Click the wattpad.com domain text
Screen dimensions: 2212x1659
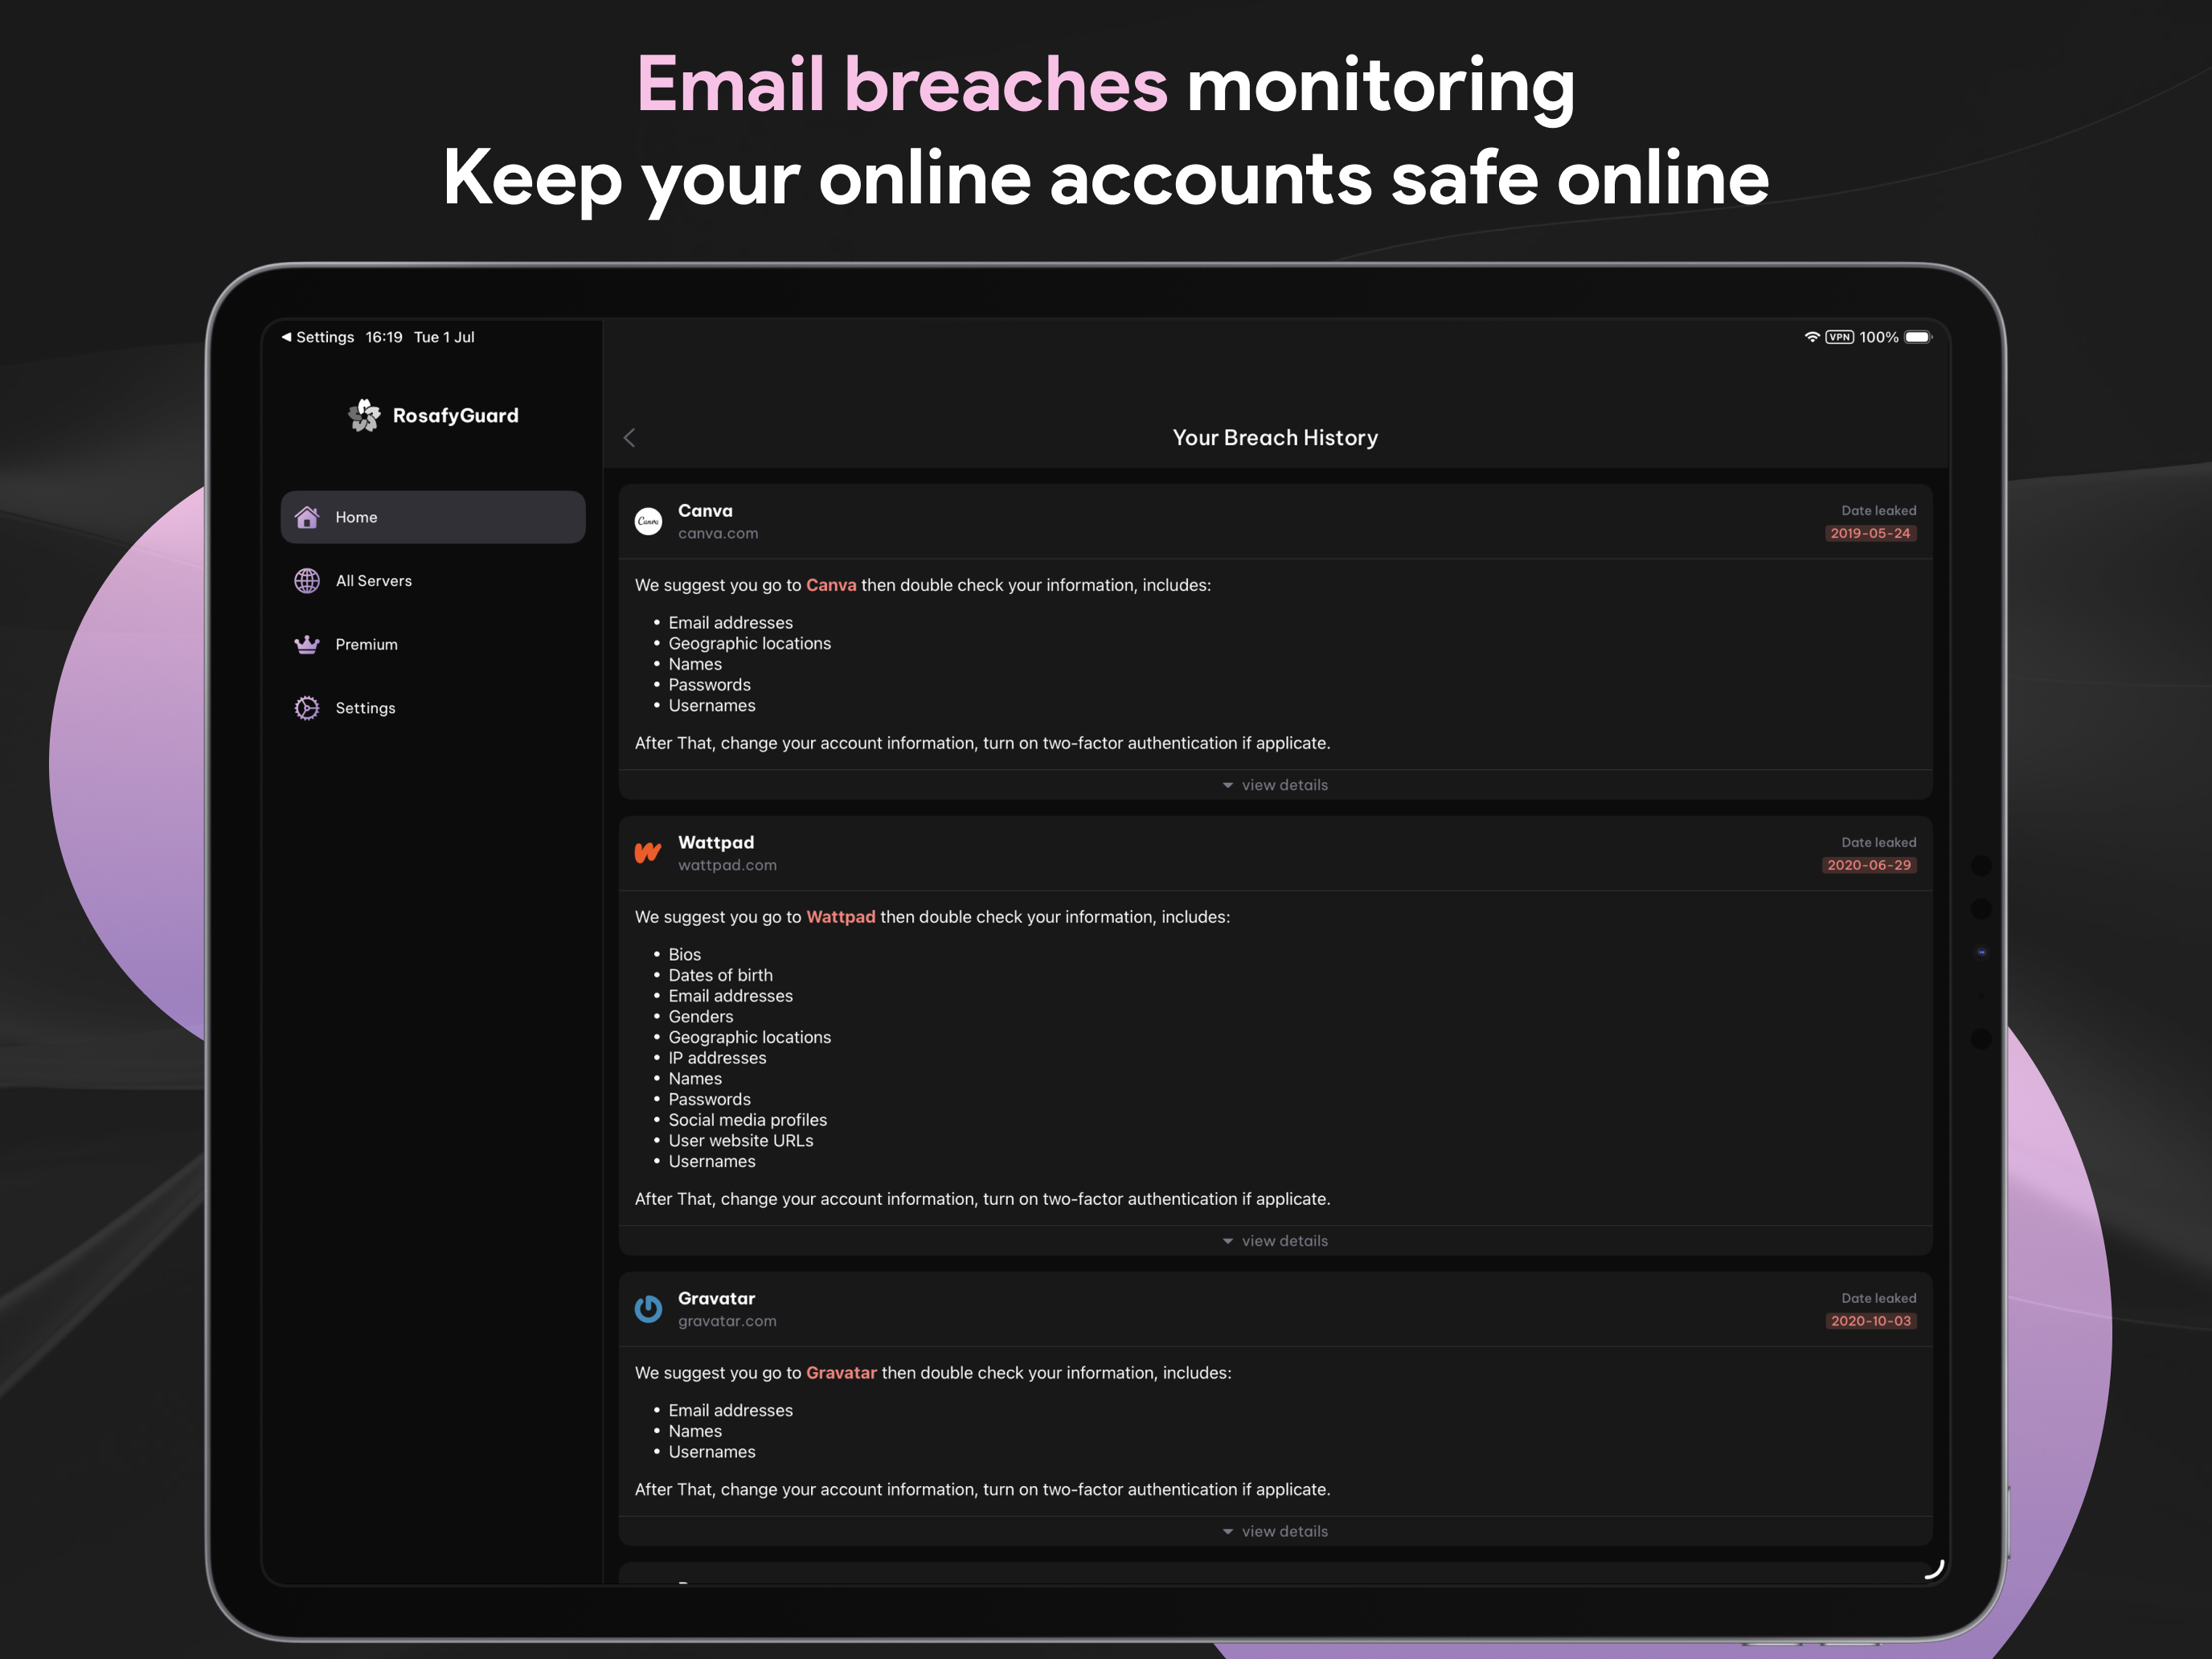pos(727,866)
